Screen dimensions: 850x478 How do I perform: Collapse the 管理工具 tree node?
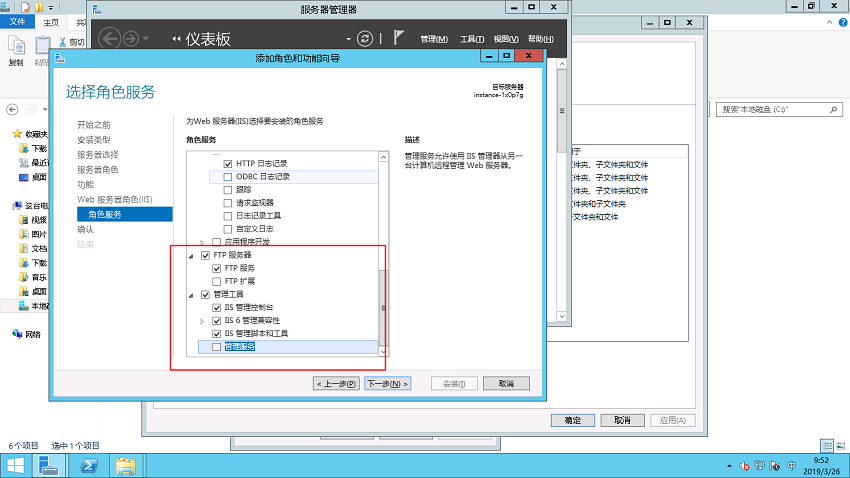(191, 295)
